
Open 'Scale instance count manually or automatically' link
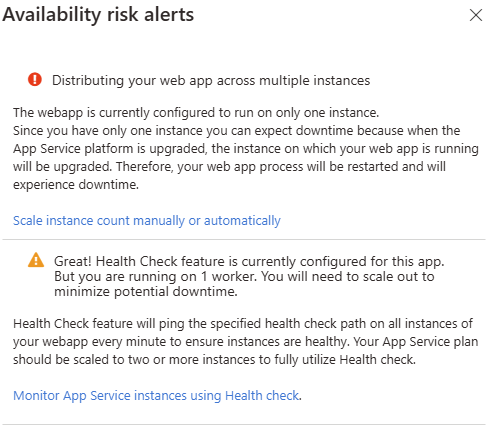coord(147,221)
